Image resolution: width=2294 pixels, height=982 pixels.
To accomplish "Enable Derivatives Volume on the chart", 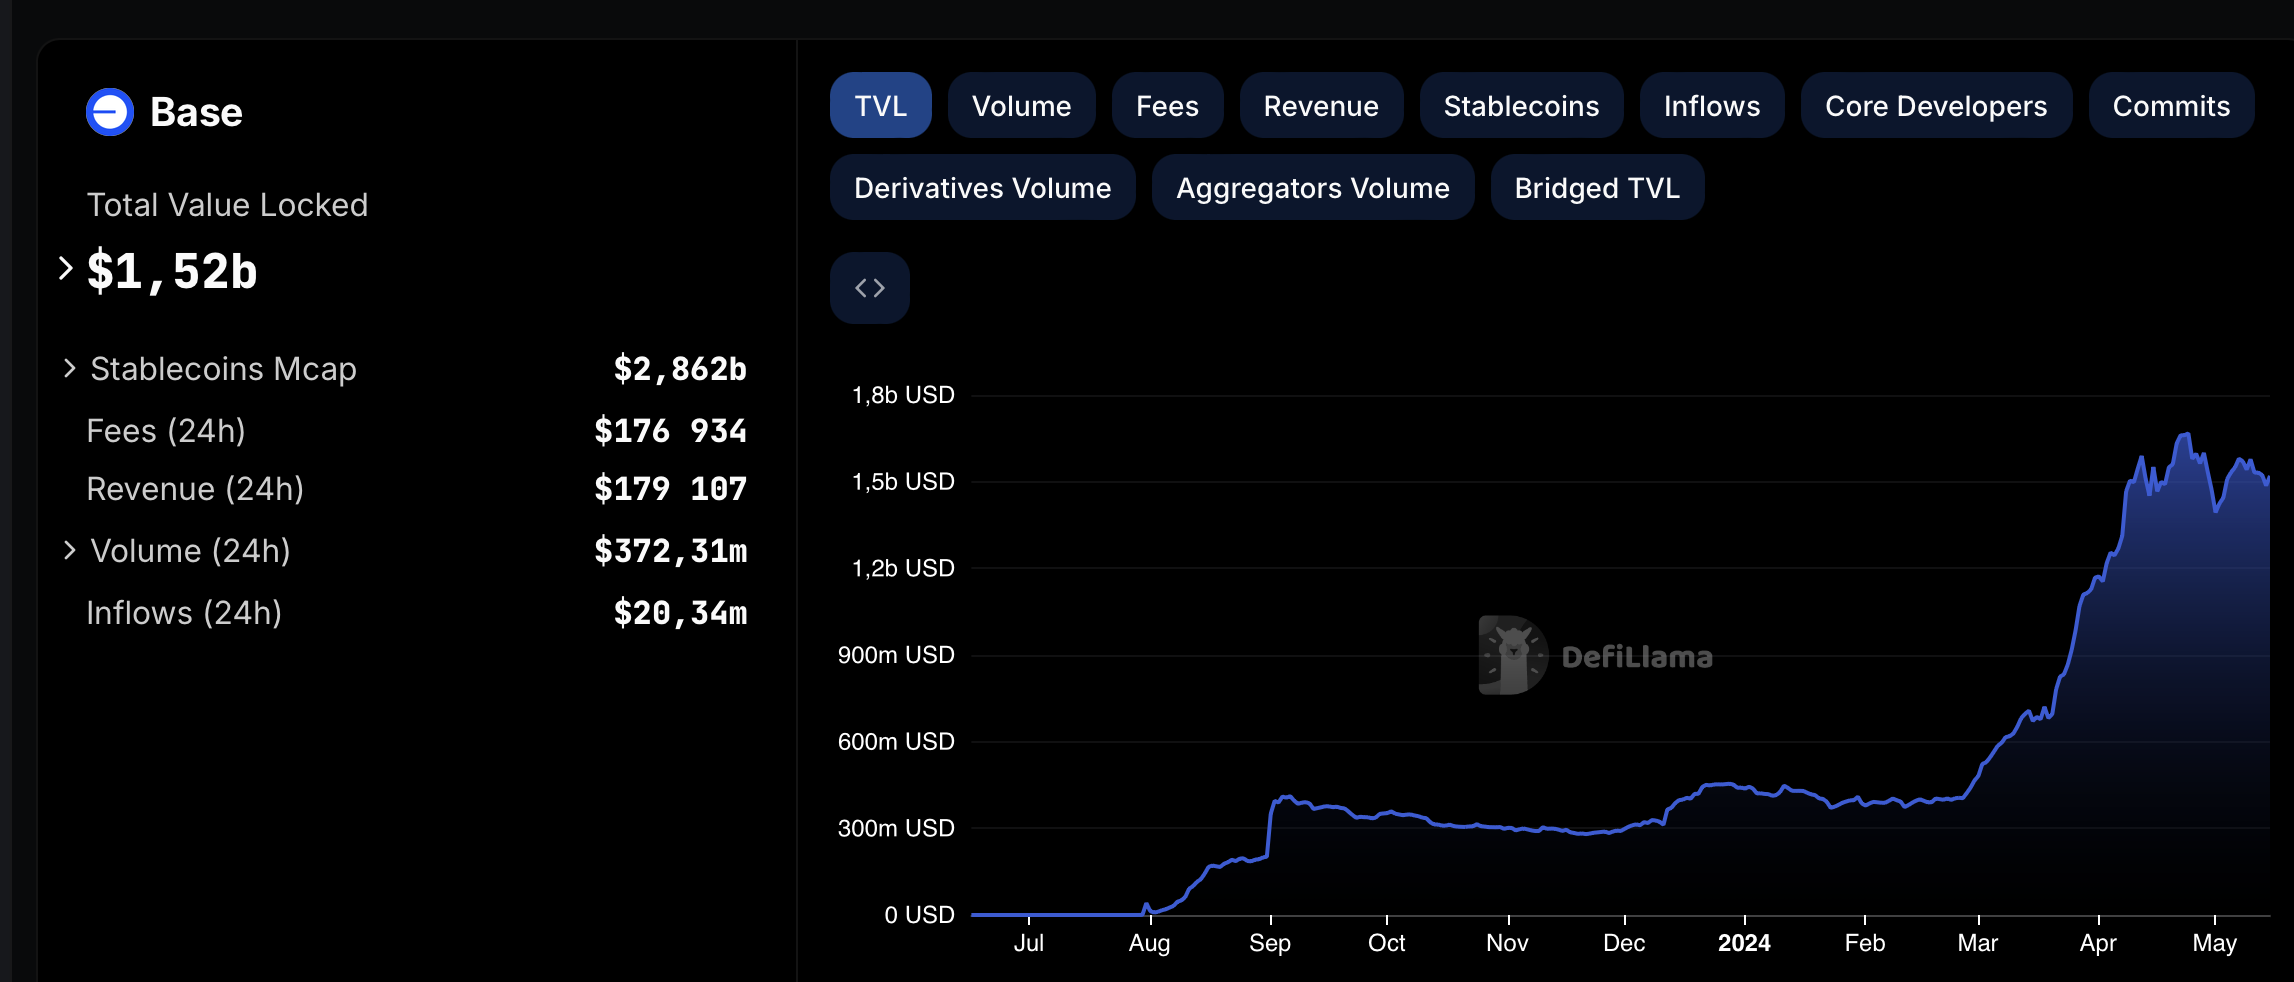I will tap(982, 188).
